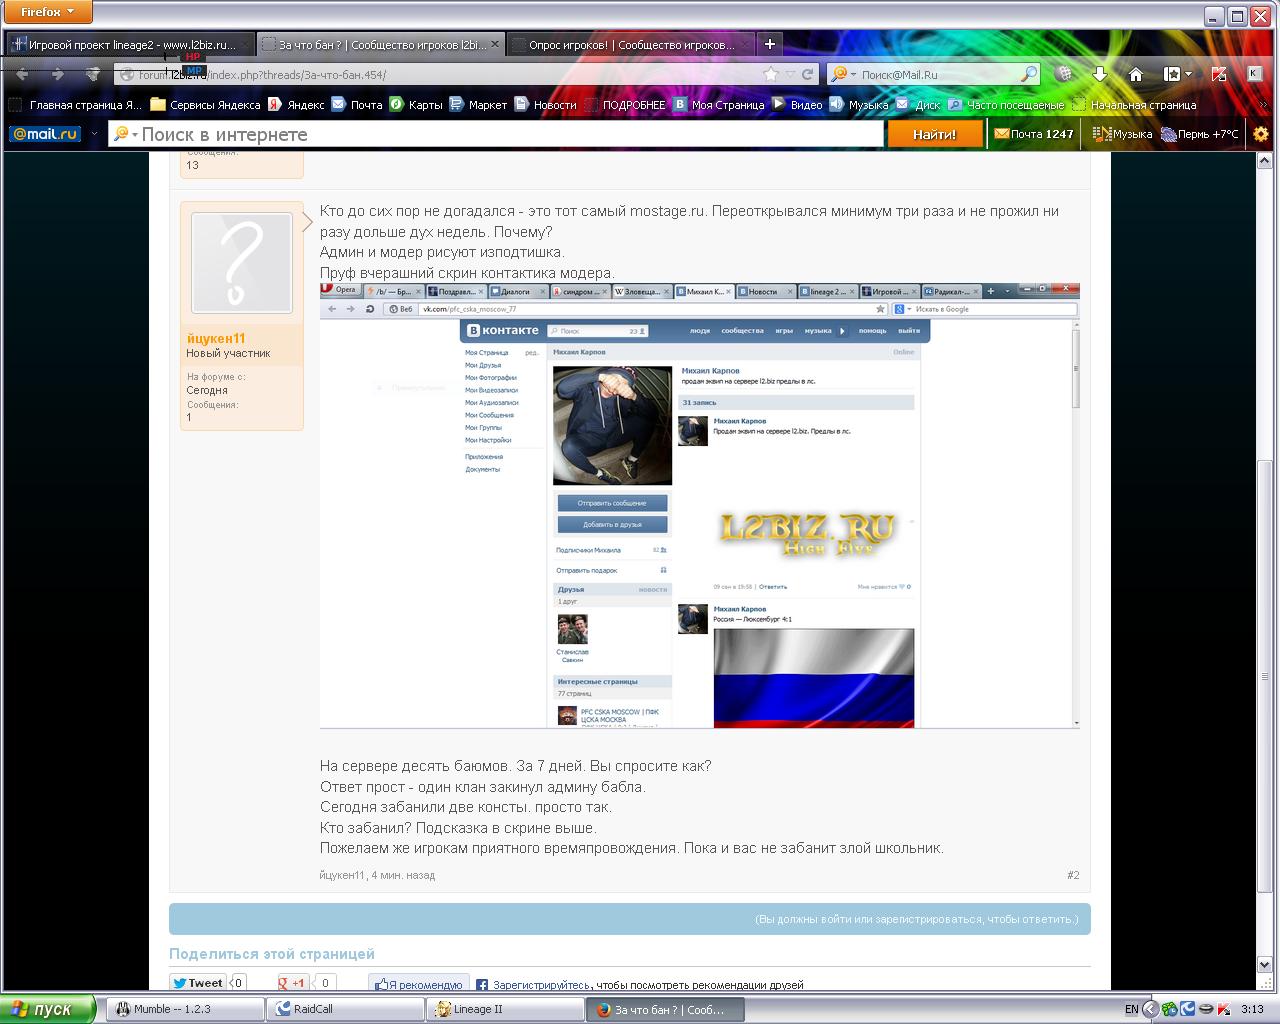Open 'Моя Страница' VK bookmark
The image size is (1280, 1024).
[x=719, y=104]
